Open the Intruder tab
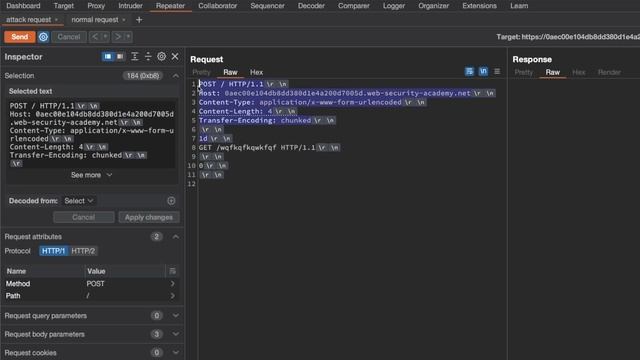This screenshot has width=640, height=360. [130, 6]
